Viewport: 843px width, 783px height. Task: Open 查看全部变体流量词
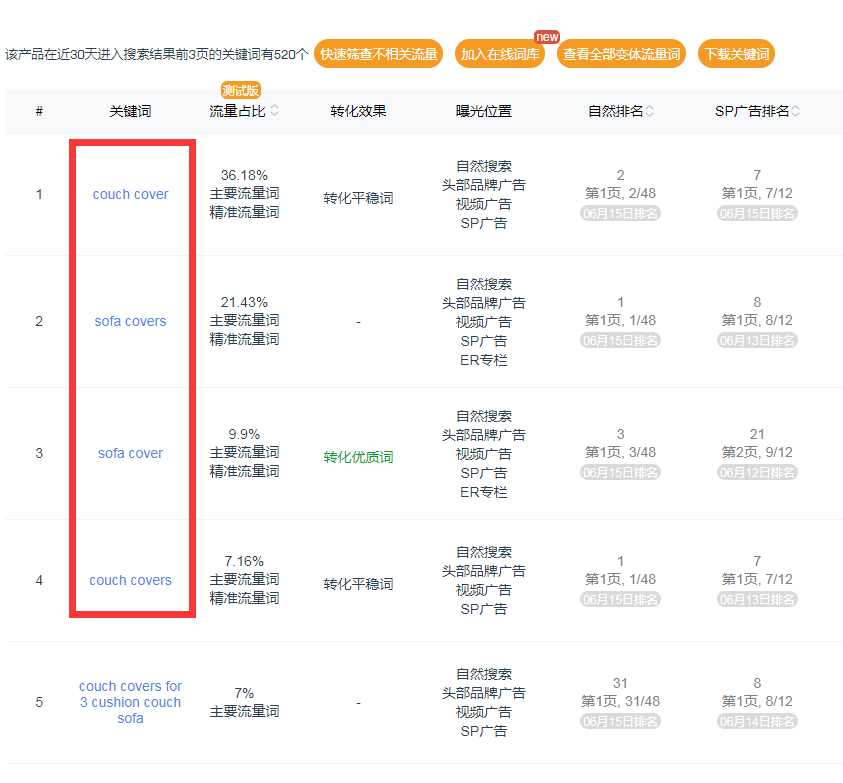[621, 54]
